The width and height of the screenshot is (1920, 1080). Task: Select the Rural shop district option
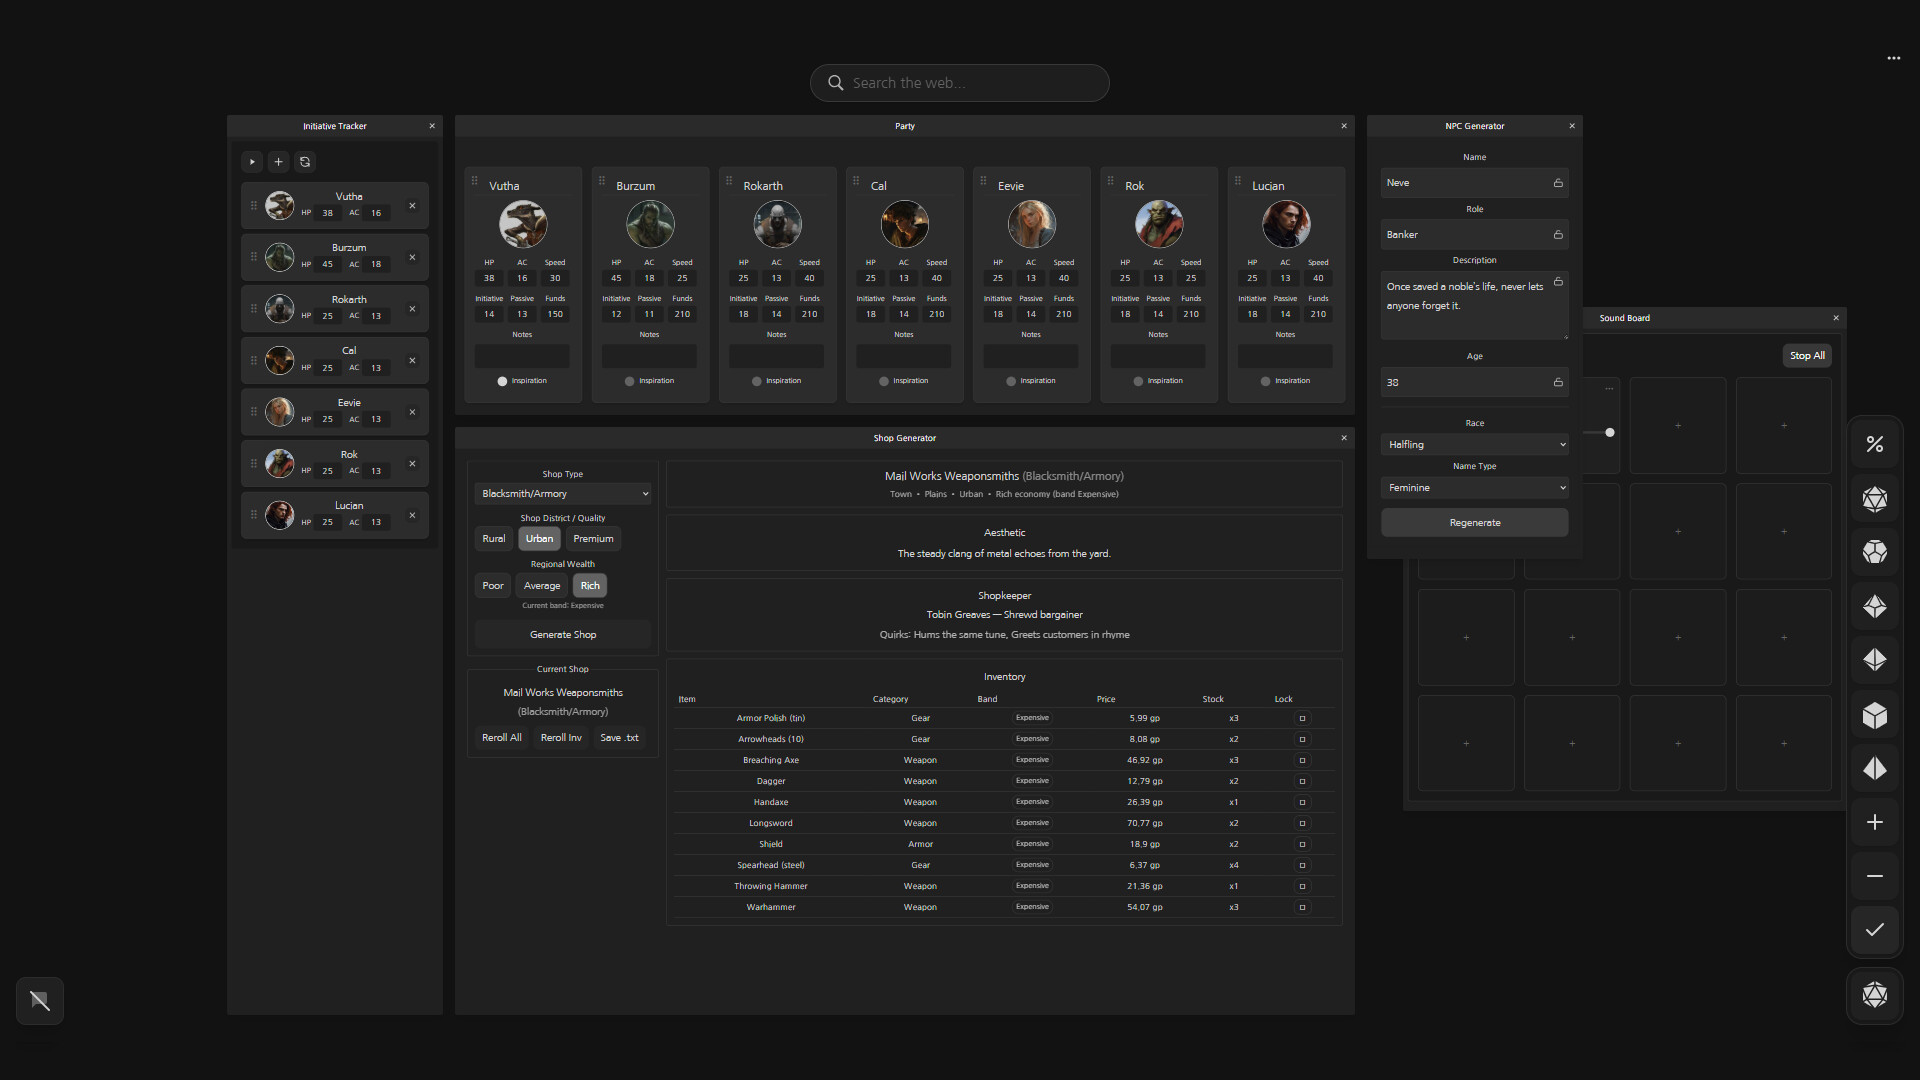coord(493,538)
